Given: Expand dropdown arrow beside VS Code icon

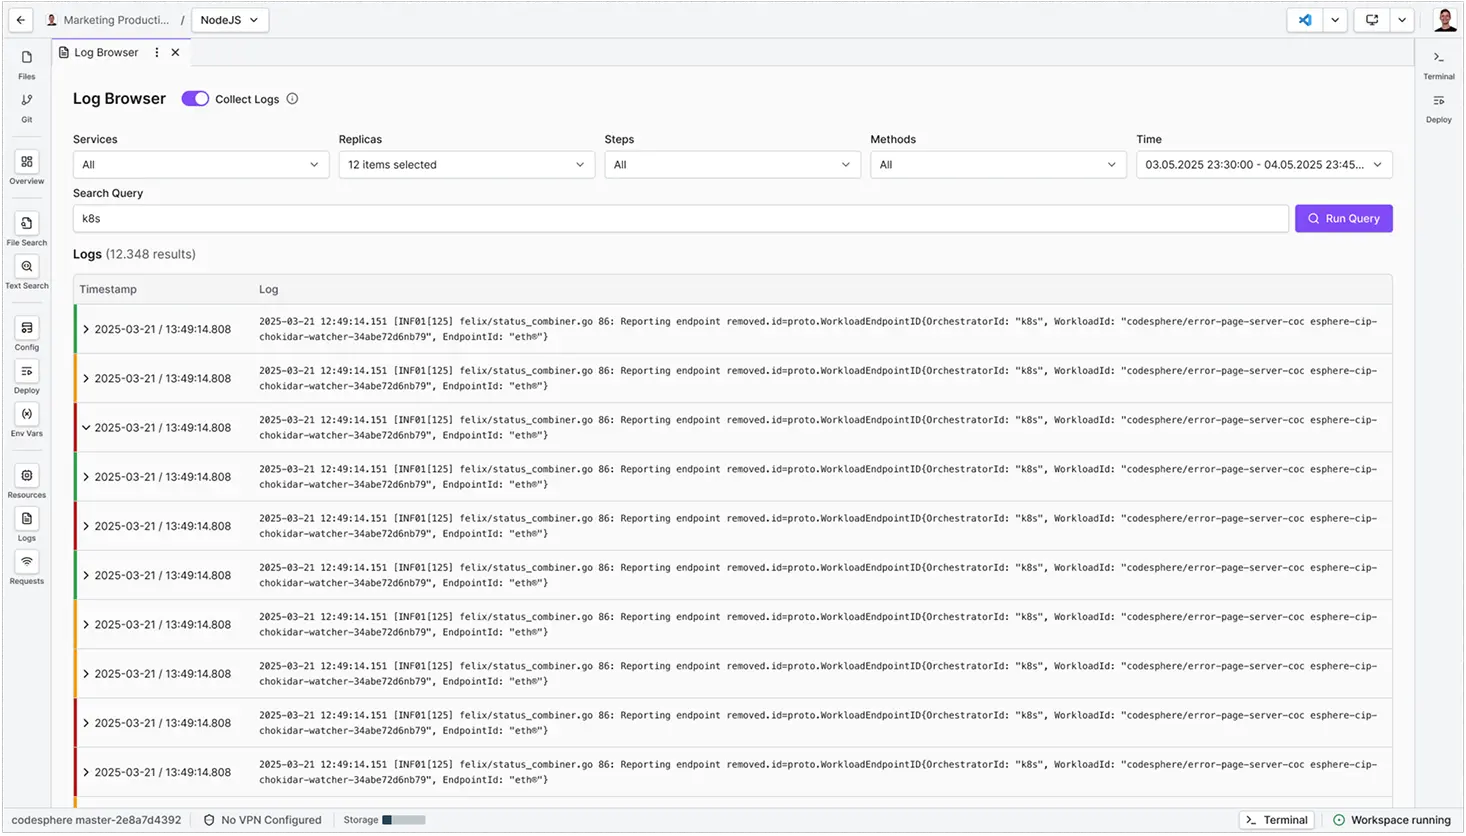Looking at the screenshot, I should (x=1335, y=20).
